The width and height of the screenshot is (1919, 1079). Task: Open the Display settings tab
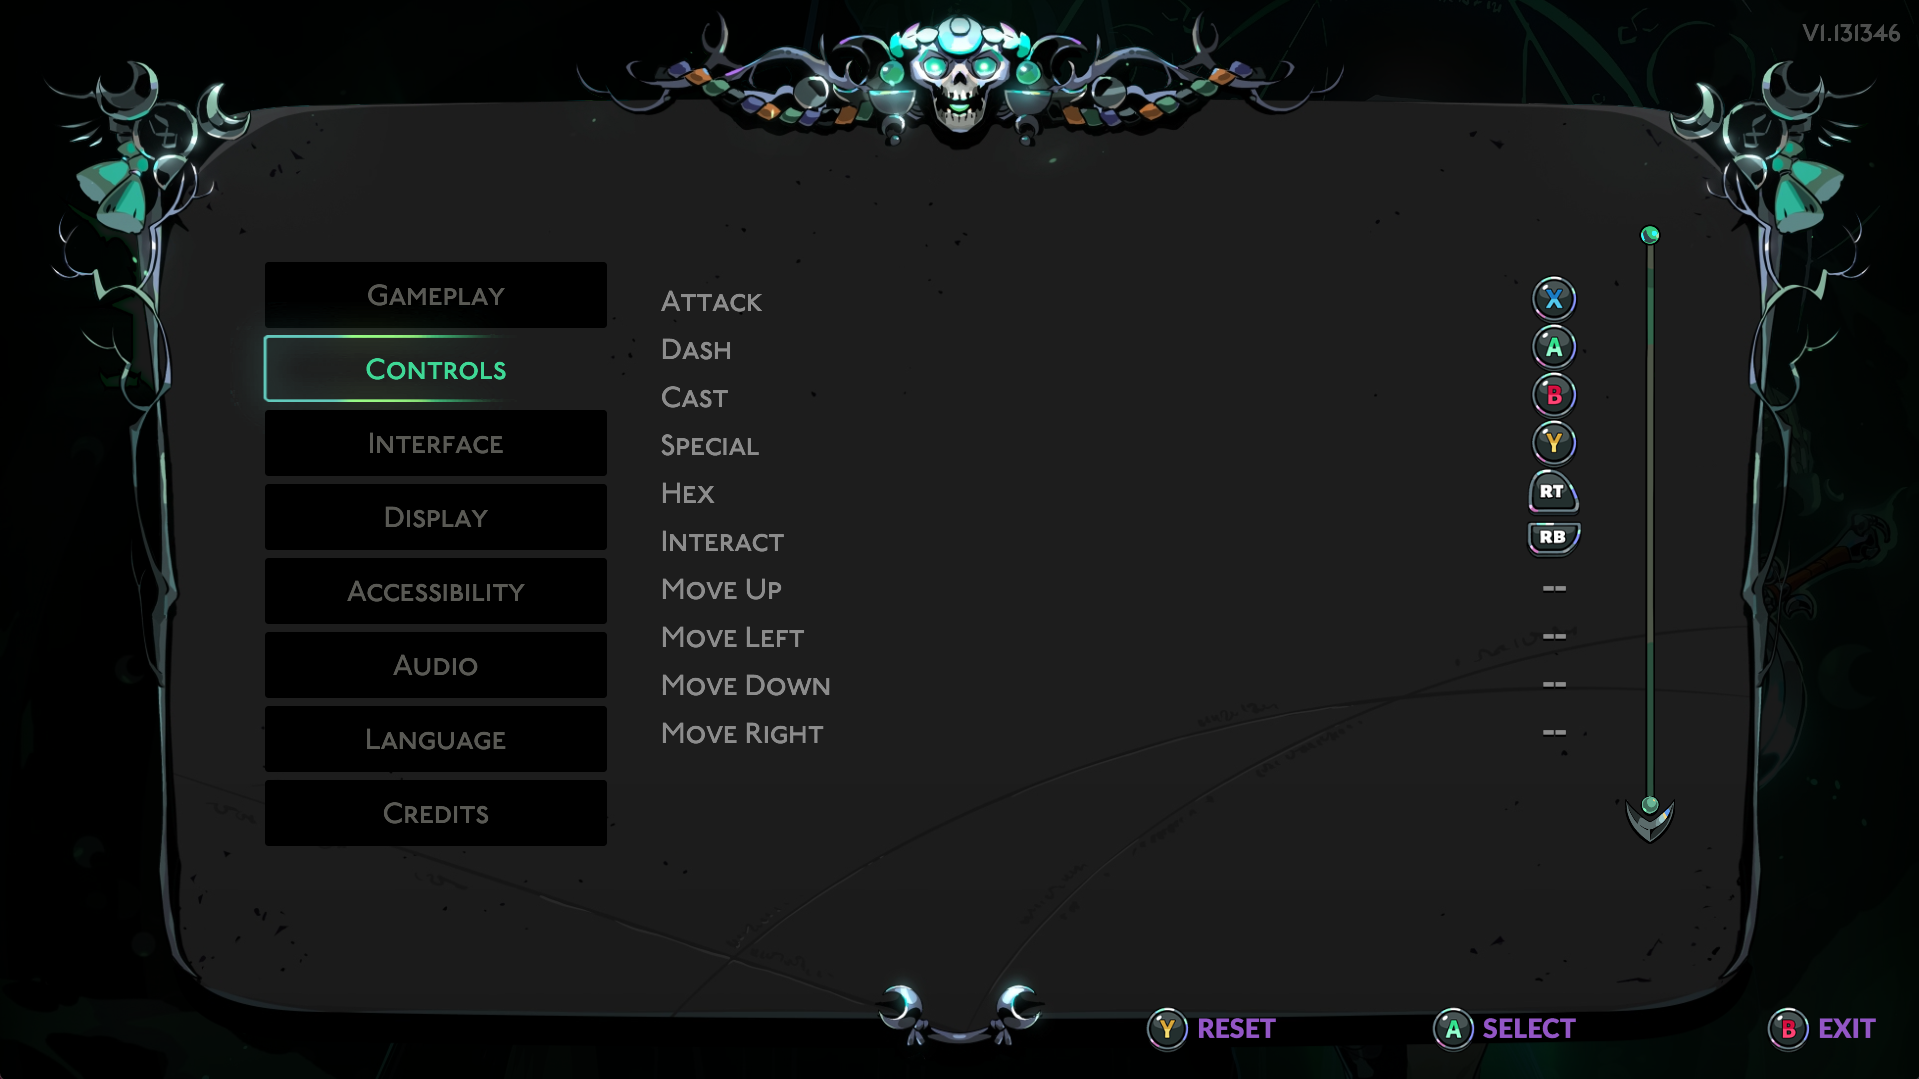436,517
